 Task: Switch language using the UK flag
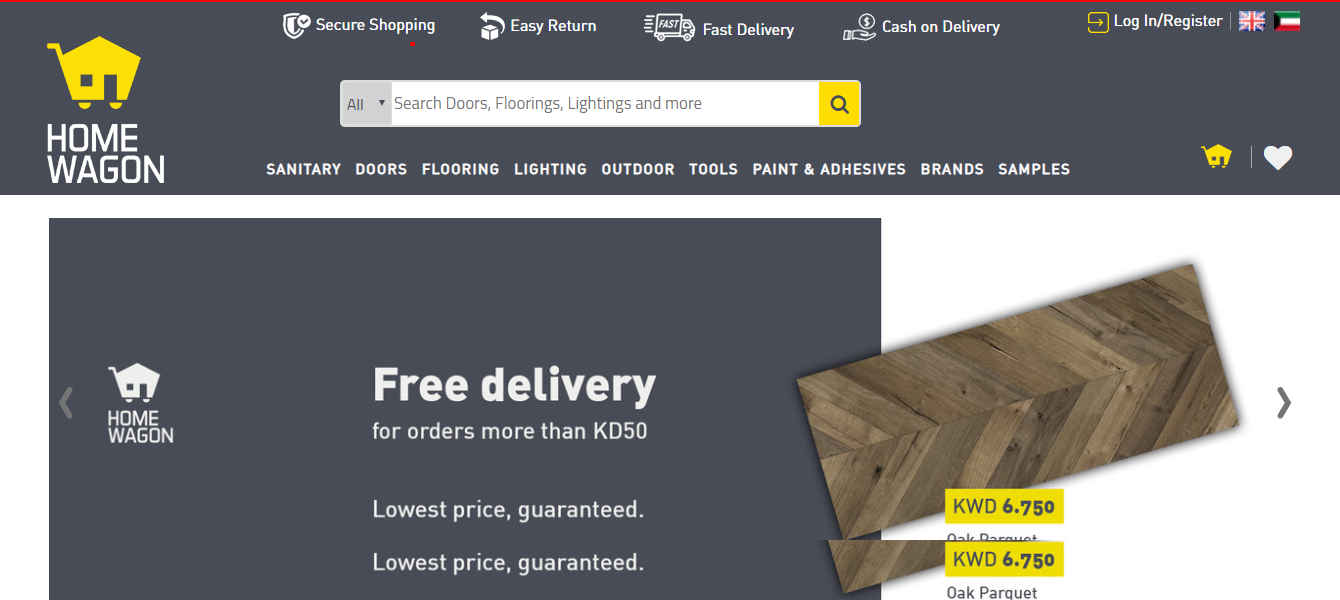pyautogui.click(x=1251, y=21)
